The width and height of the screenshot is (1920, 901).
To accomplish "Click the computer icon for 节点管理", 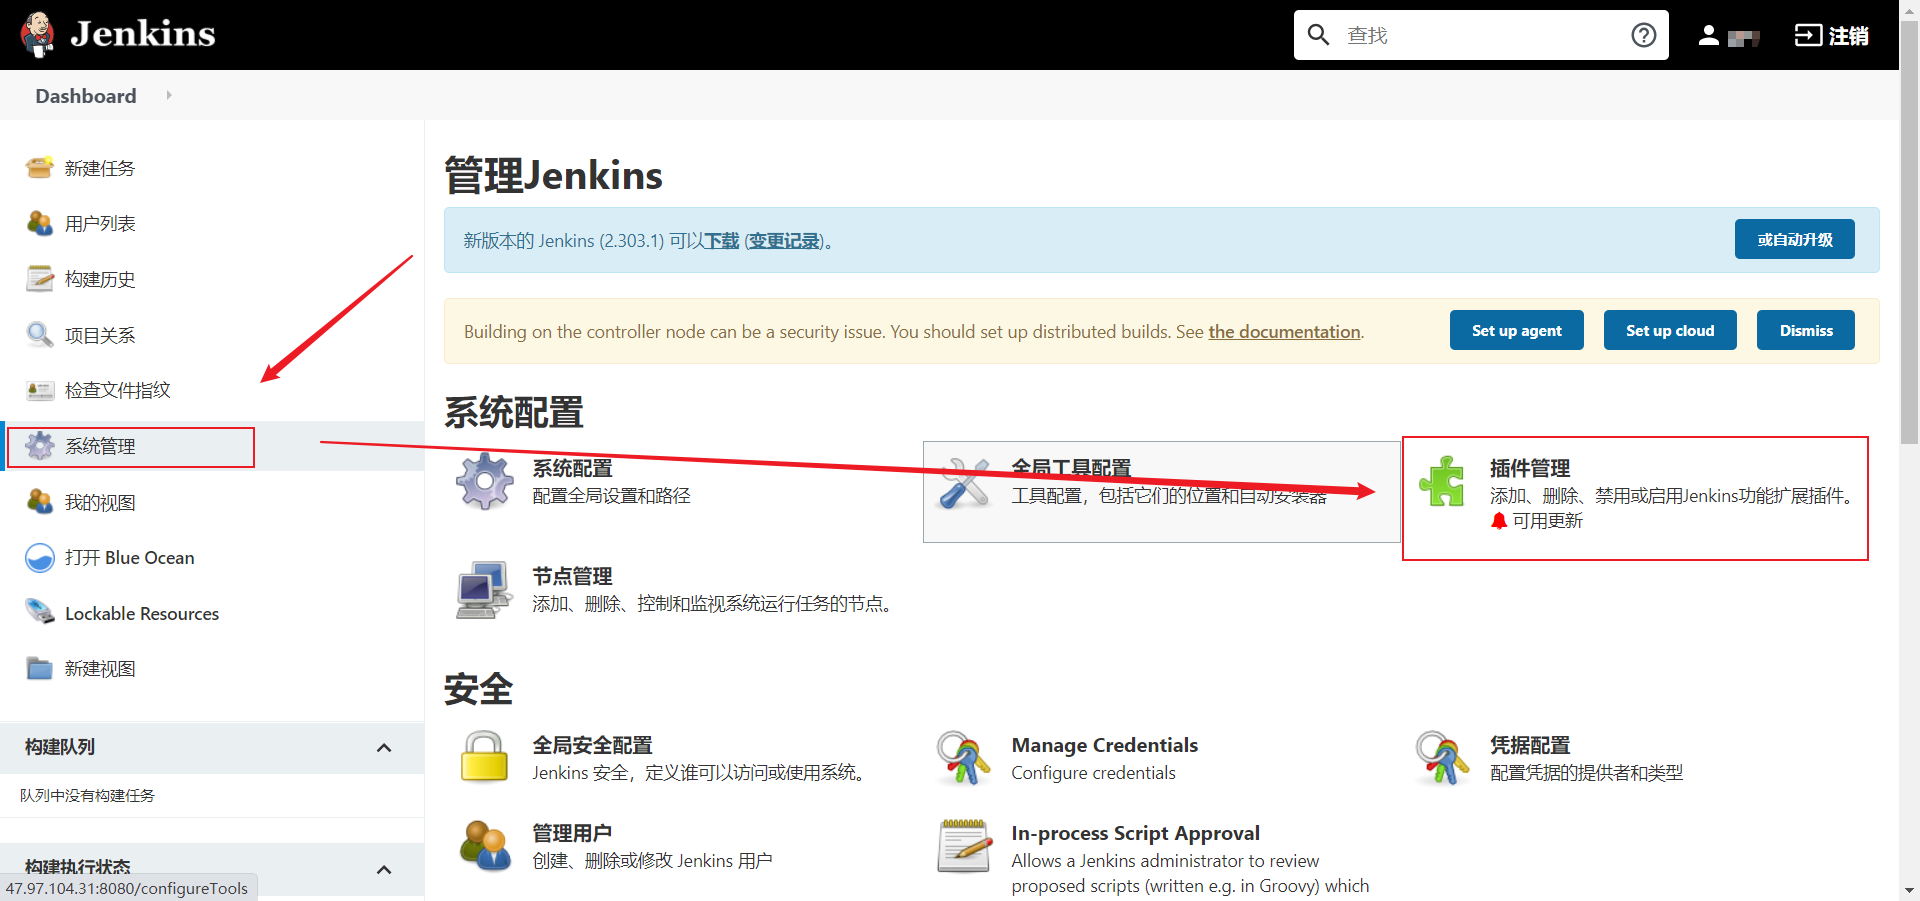I will [x=485, y=589].
